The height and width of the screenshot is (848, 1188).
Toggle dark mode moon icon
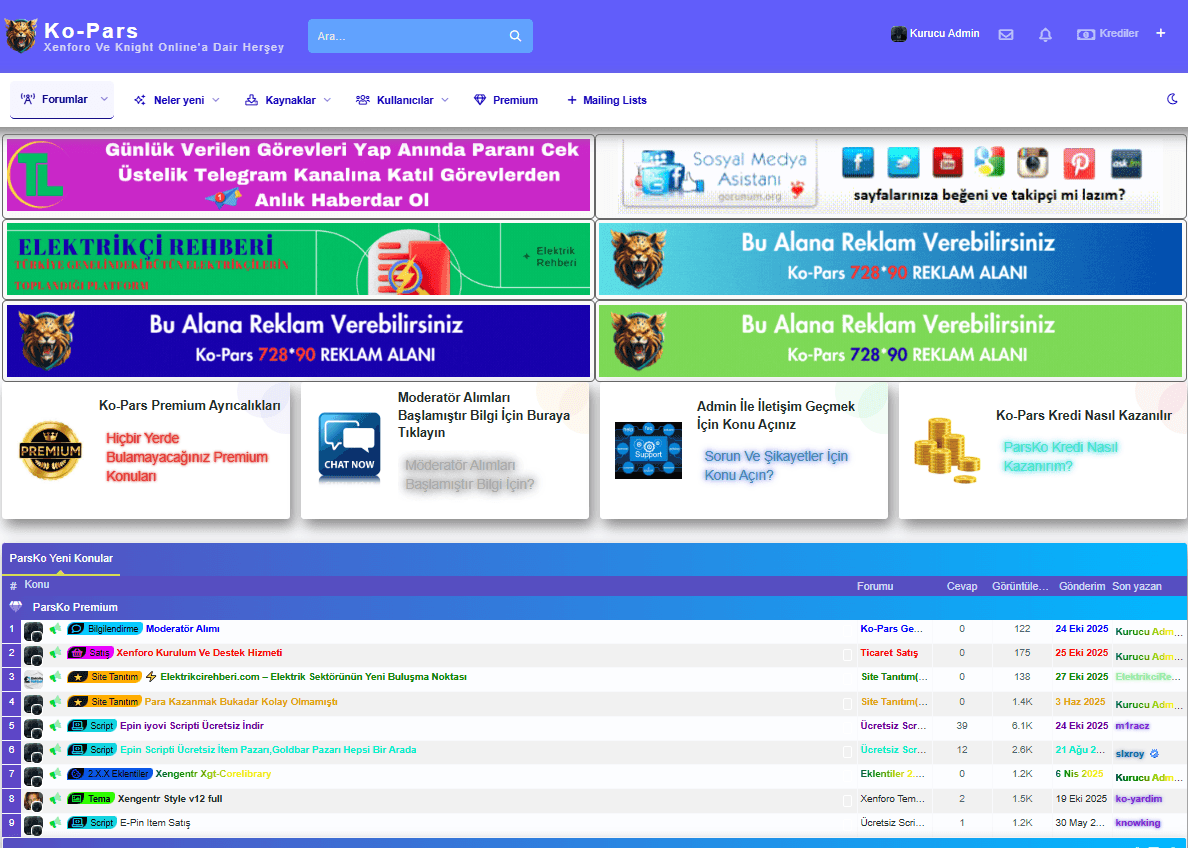click(x=1172, y=99)
